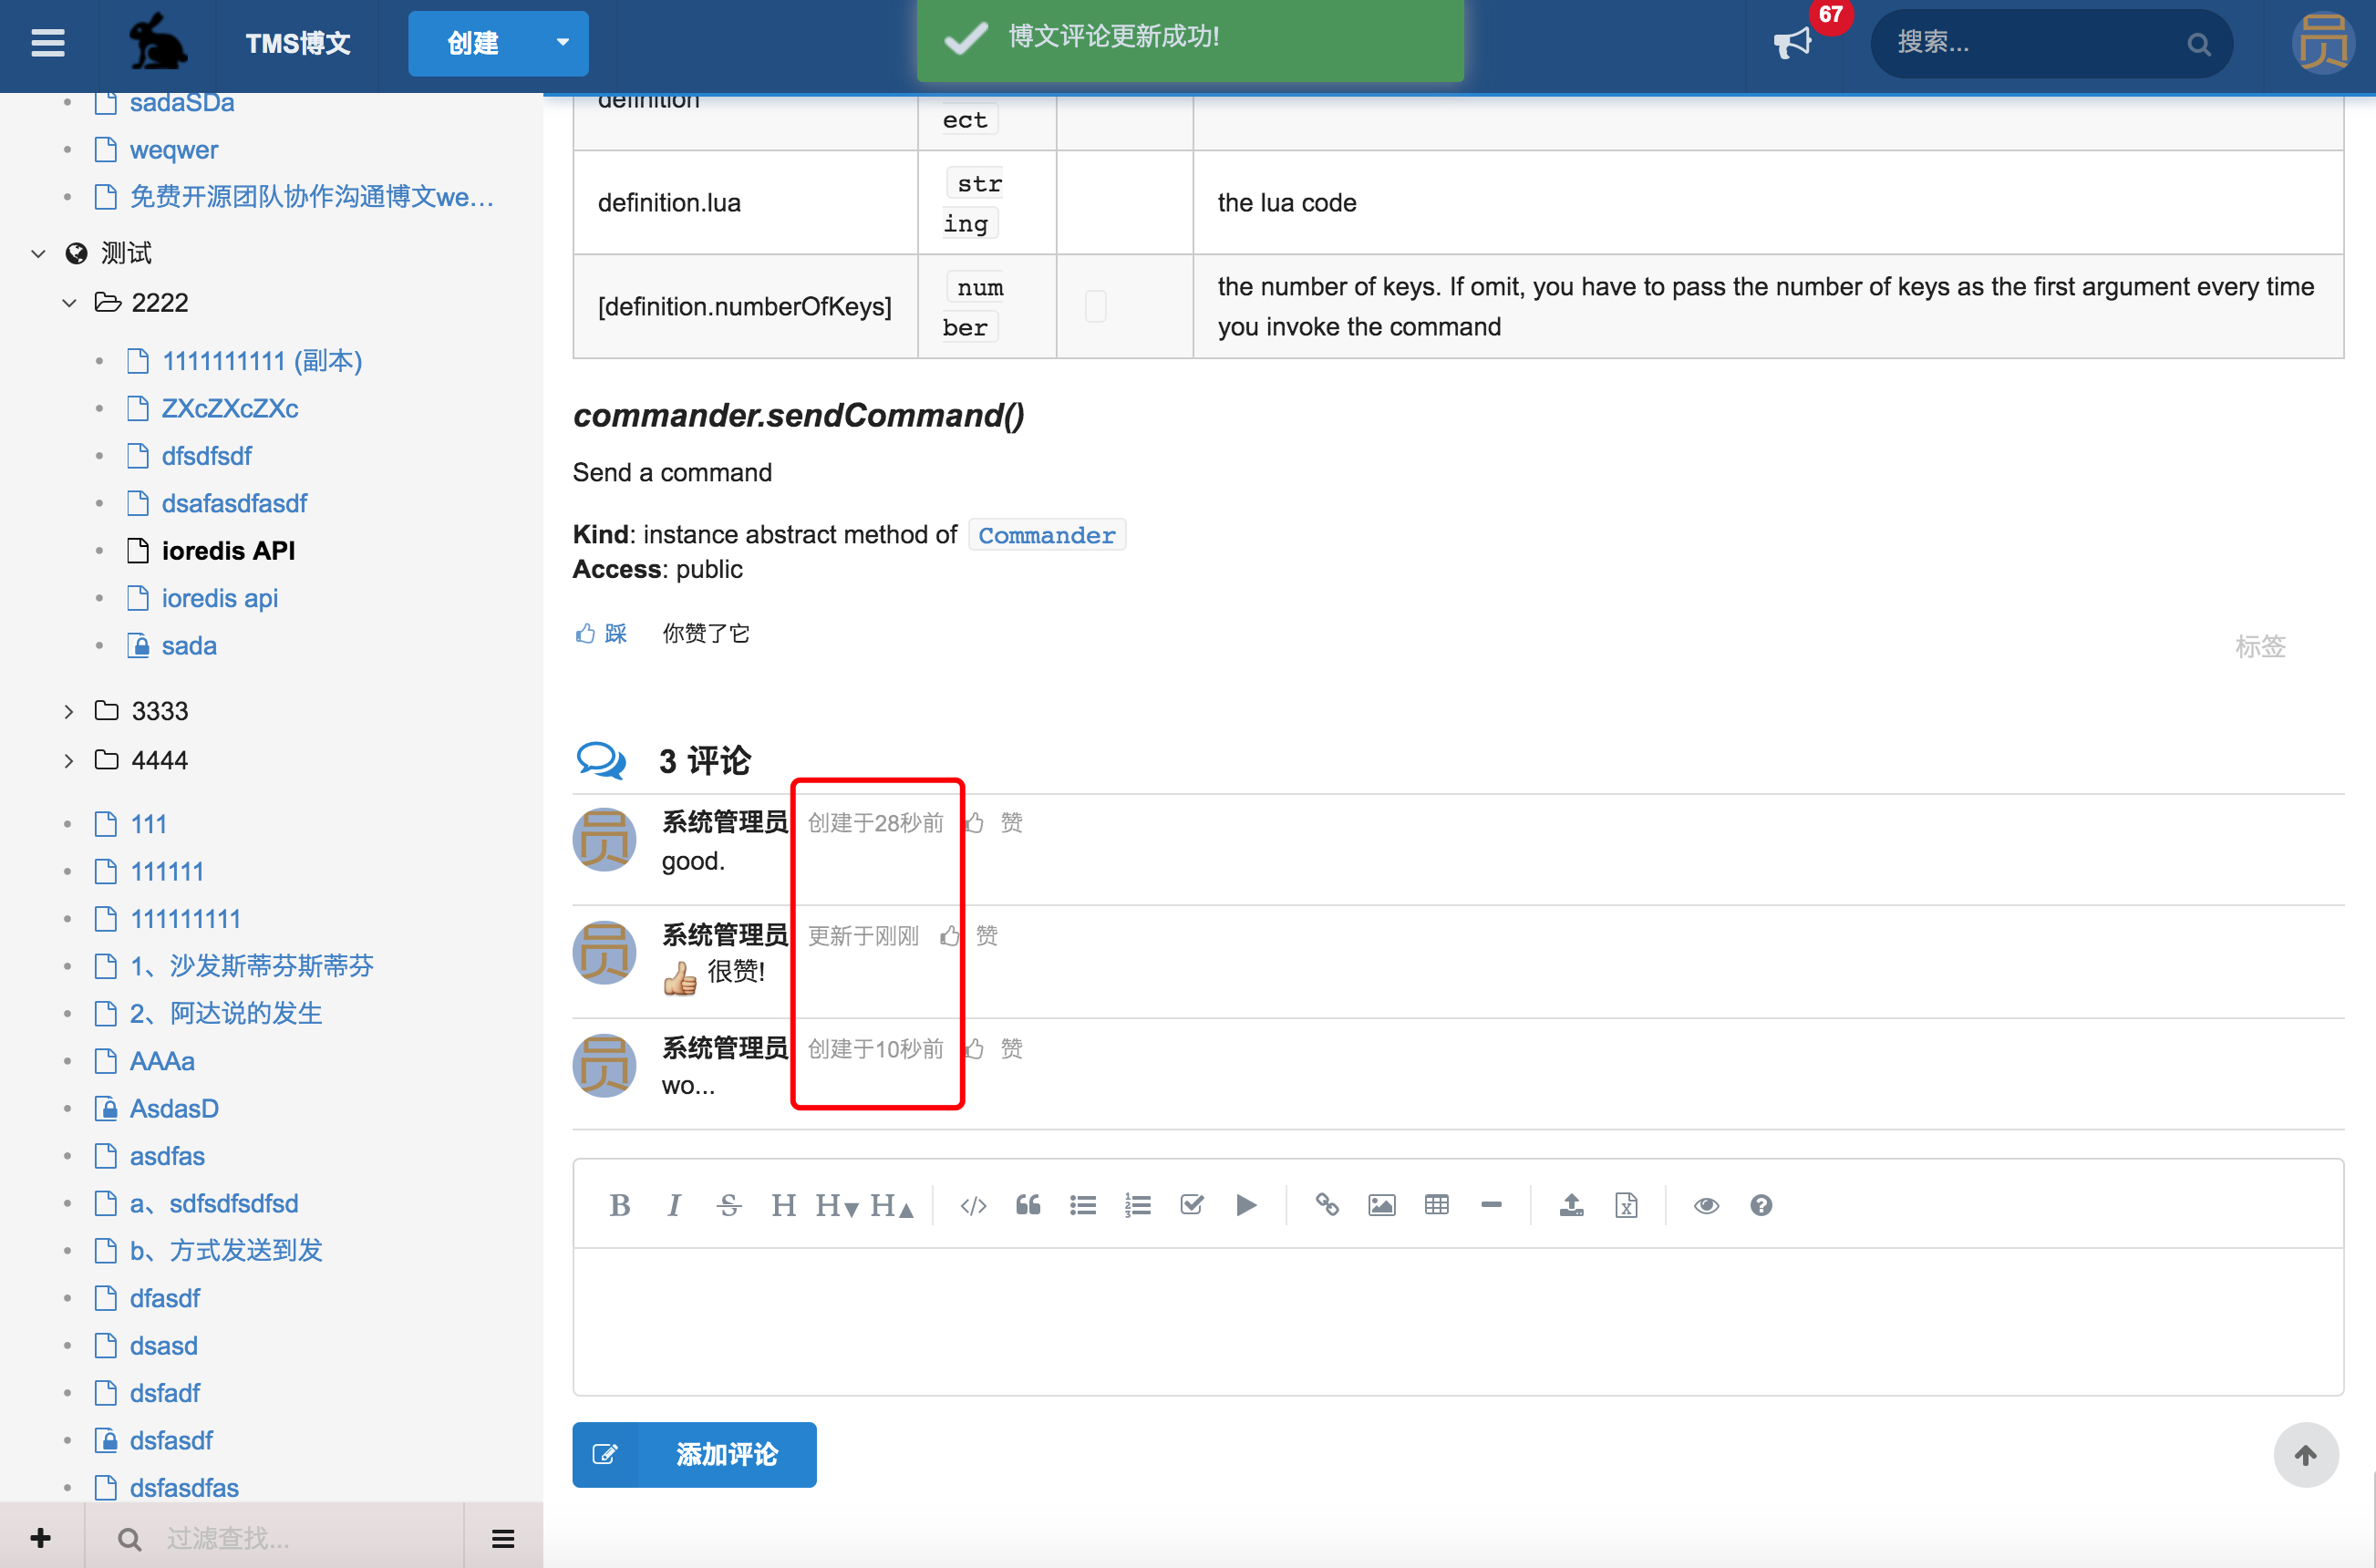2376x1568 pixels.
Task: Click the first commenter avatar beside 'good.'
Action: pyautogui.click(x=604, y=839)
